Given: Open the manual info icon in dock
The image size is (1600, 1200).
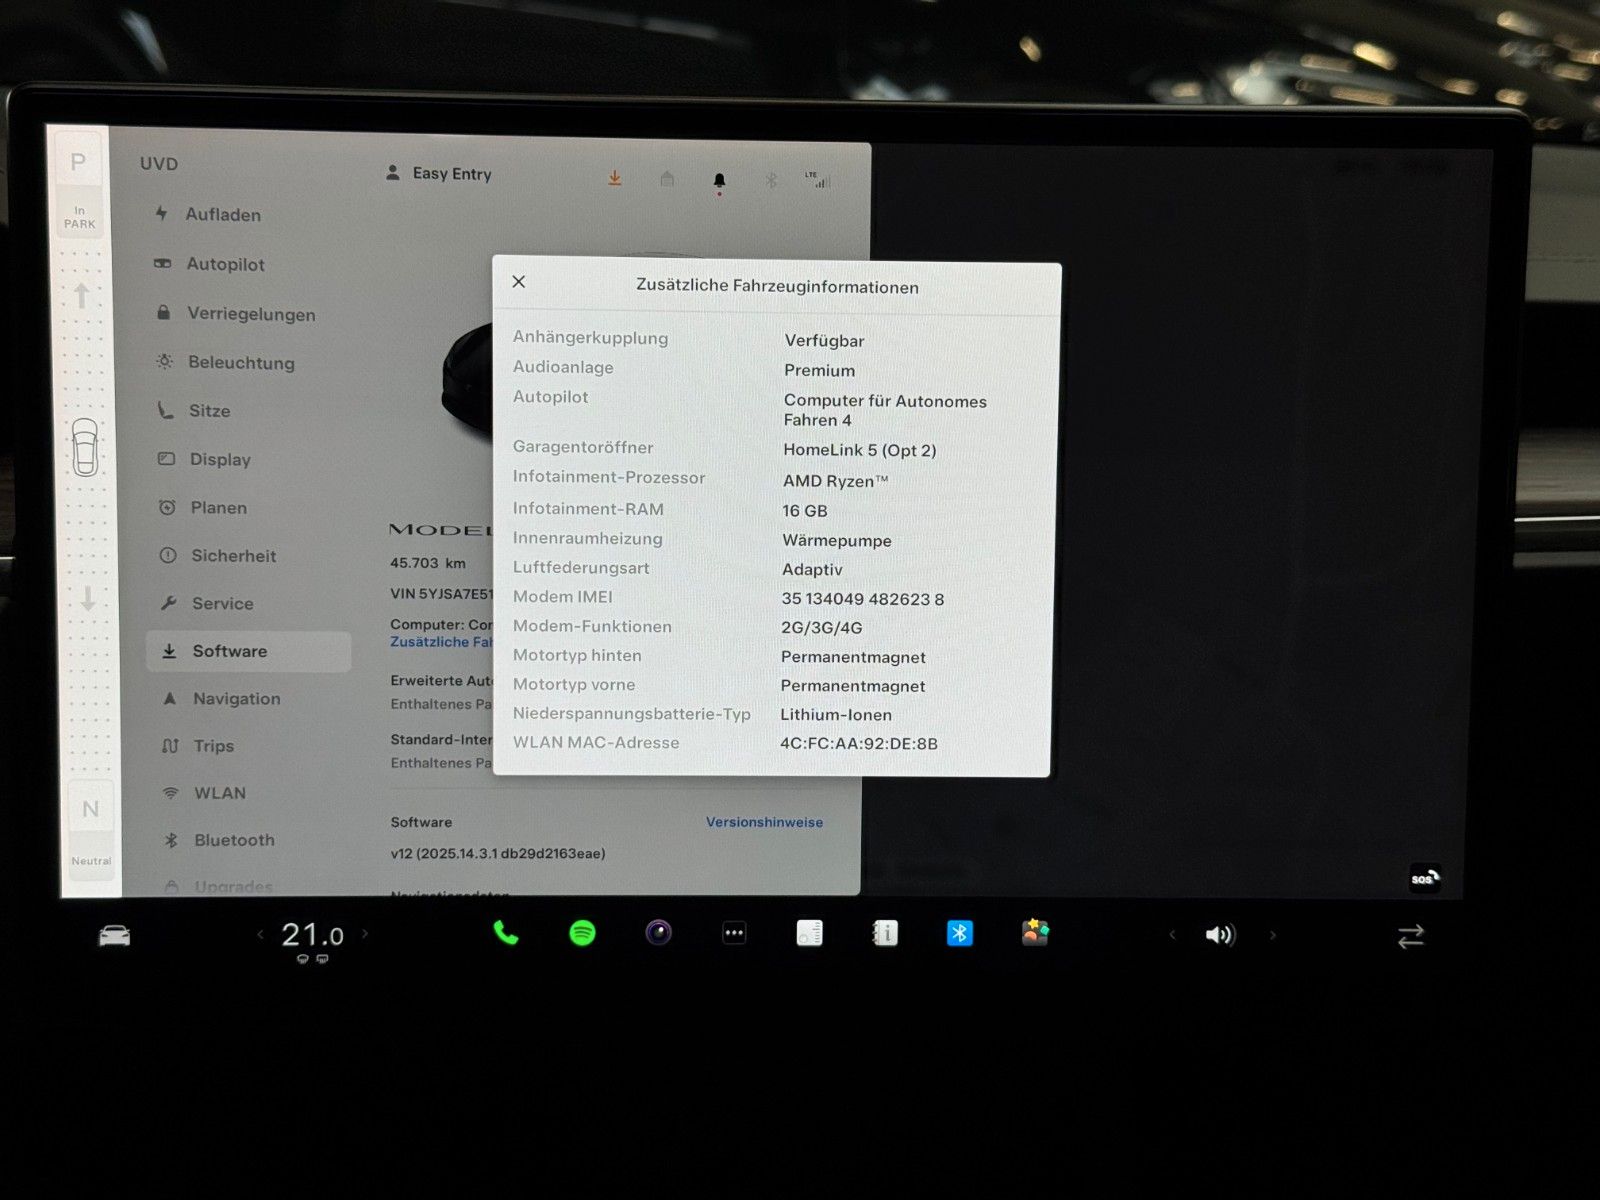Looking at the screenshot, I should 885,933.
